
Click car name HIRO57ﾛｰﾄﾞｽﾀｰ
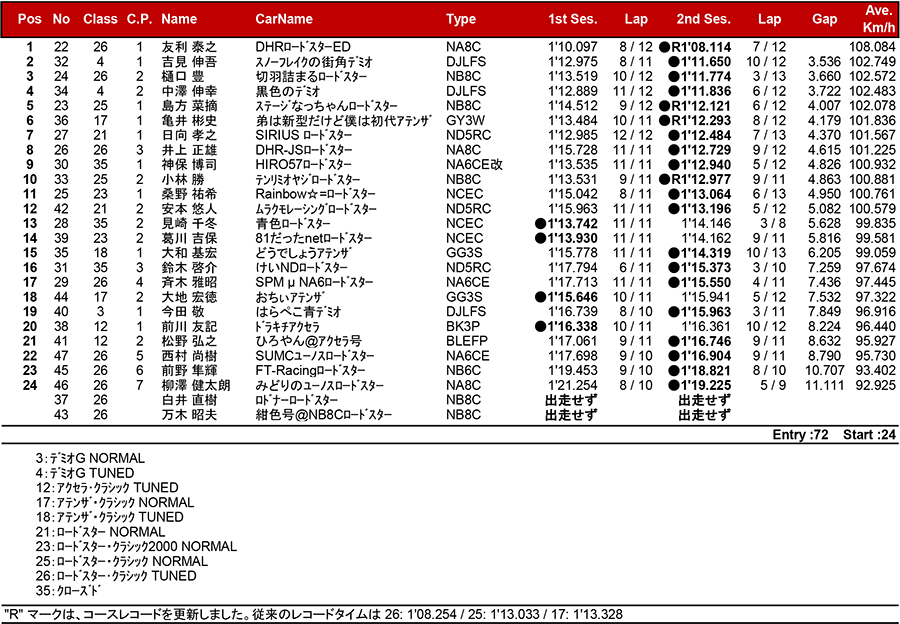click(x=304, y=165)
